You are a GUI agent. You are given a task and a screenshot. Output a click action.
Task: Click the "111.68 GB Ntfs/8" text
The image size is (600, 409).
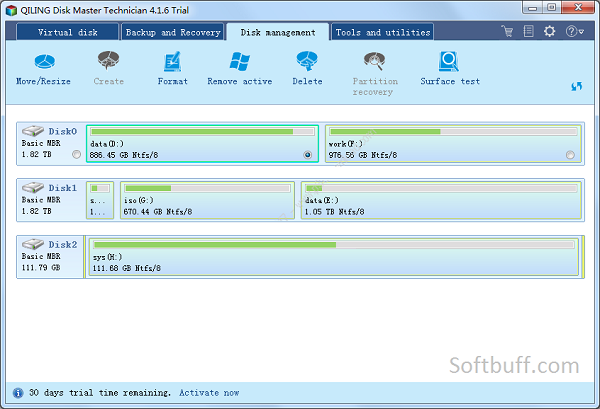coord(127,268)
